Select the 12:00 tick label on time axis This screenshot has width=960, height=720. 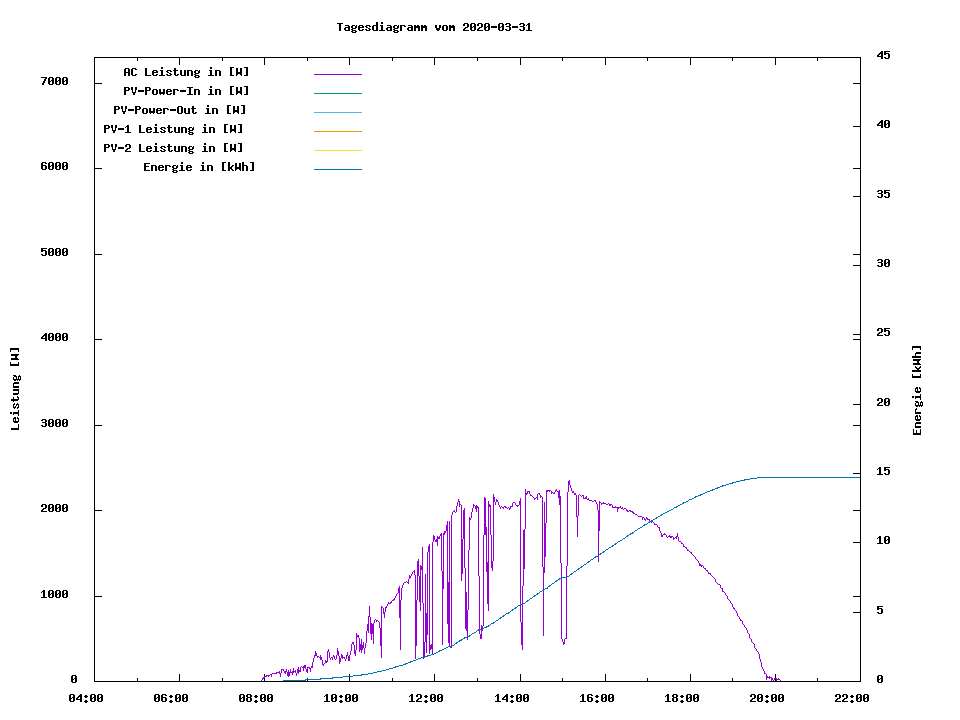(x=426, y=698)
